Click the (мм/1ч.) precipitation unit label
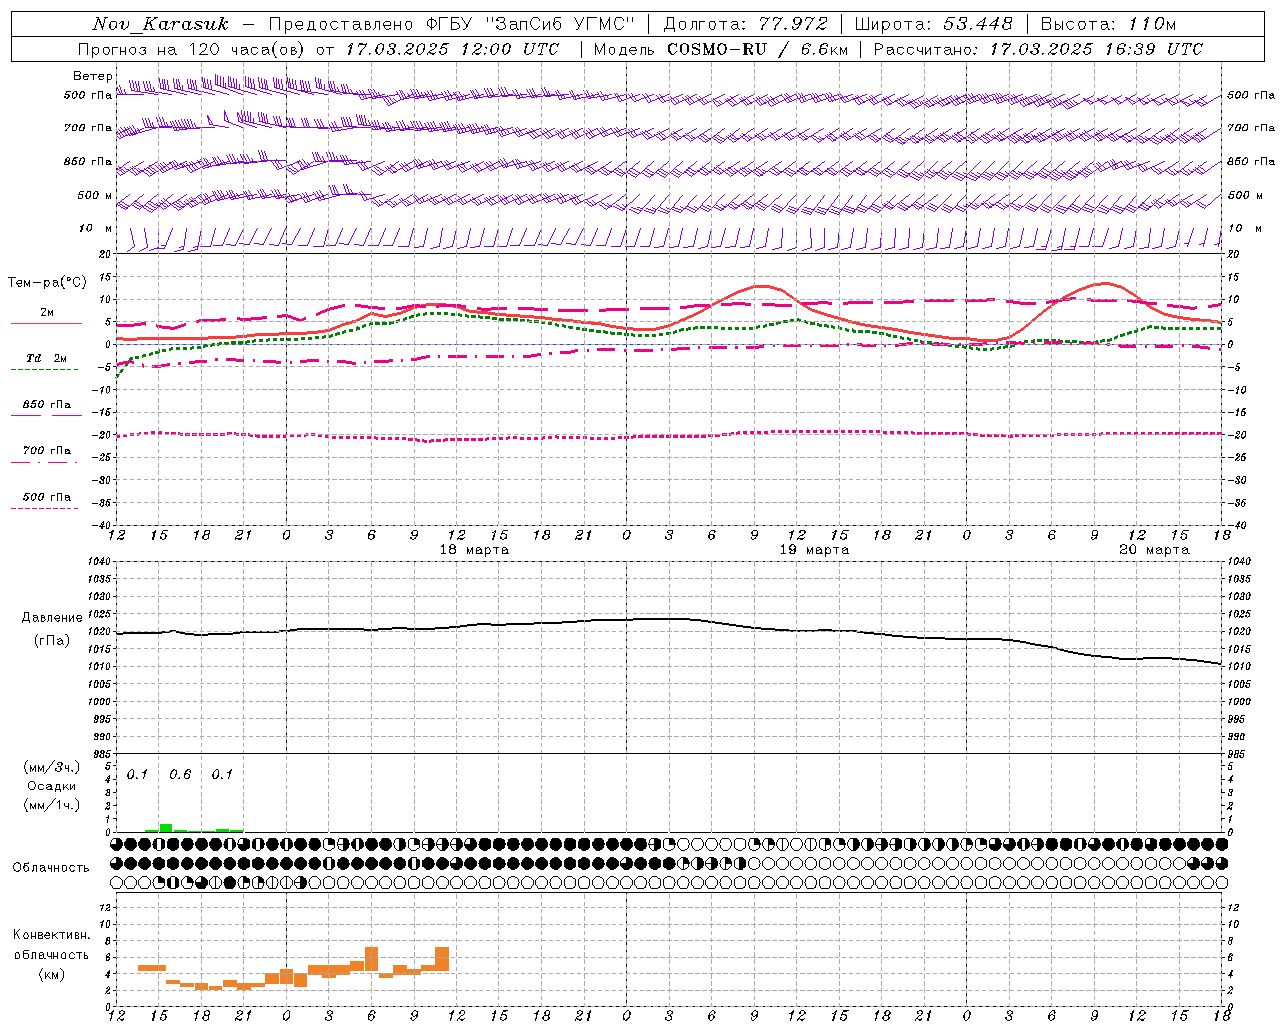The height and width of the screenshot is (1024, 1280). click(x=52, y=805)
